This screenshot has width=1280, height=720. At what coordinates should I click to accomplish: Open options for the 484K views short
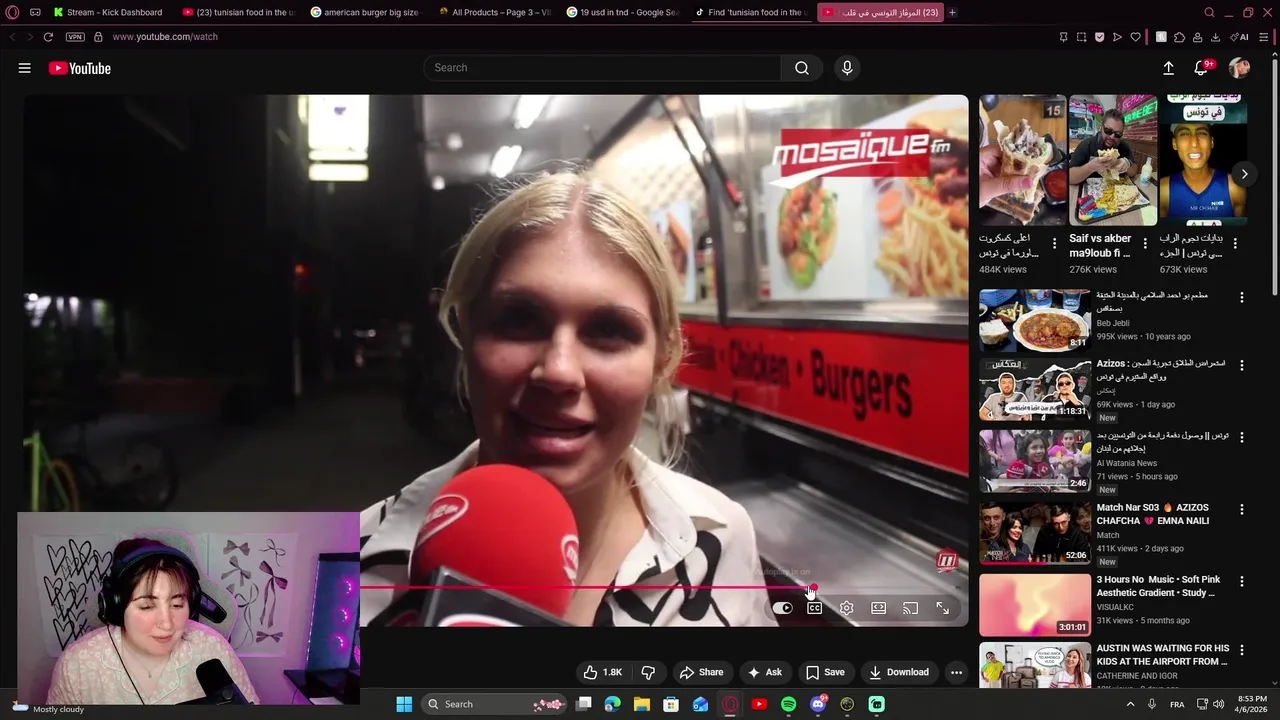(1054, 243)
